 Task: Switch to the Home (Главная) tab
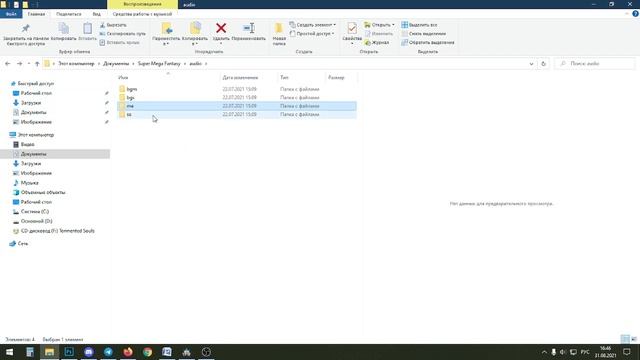36,14
